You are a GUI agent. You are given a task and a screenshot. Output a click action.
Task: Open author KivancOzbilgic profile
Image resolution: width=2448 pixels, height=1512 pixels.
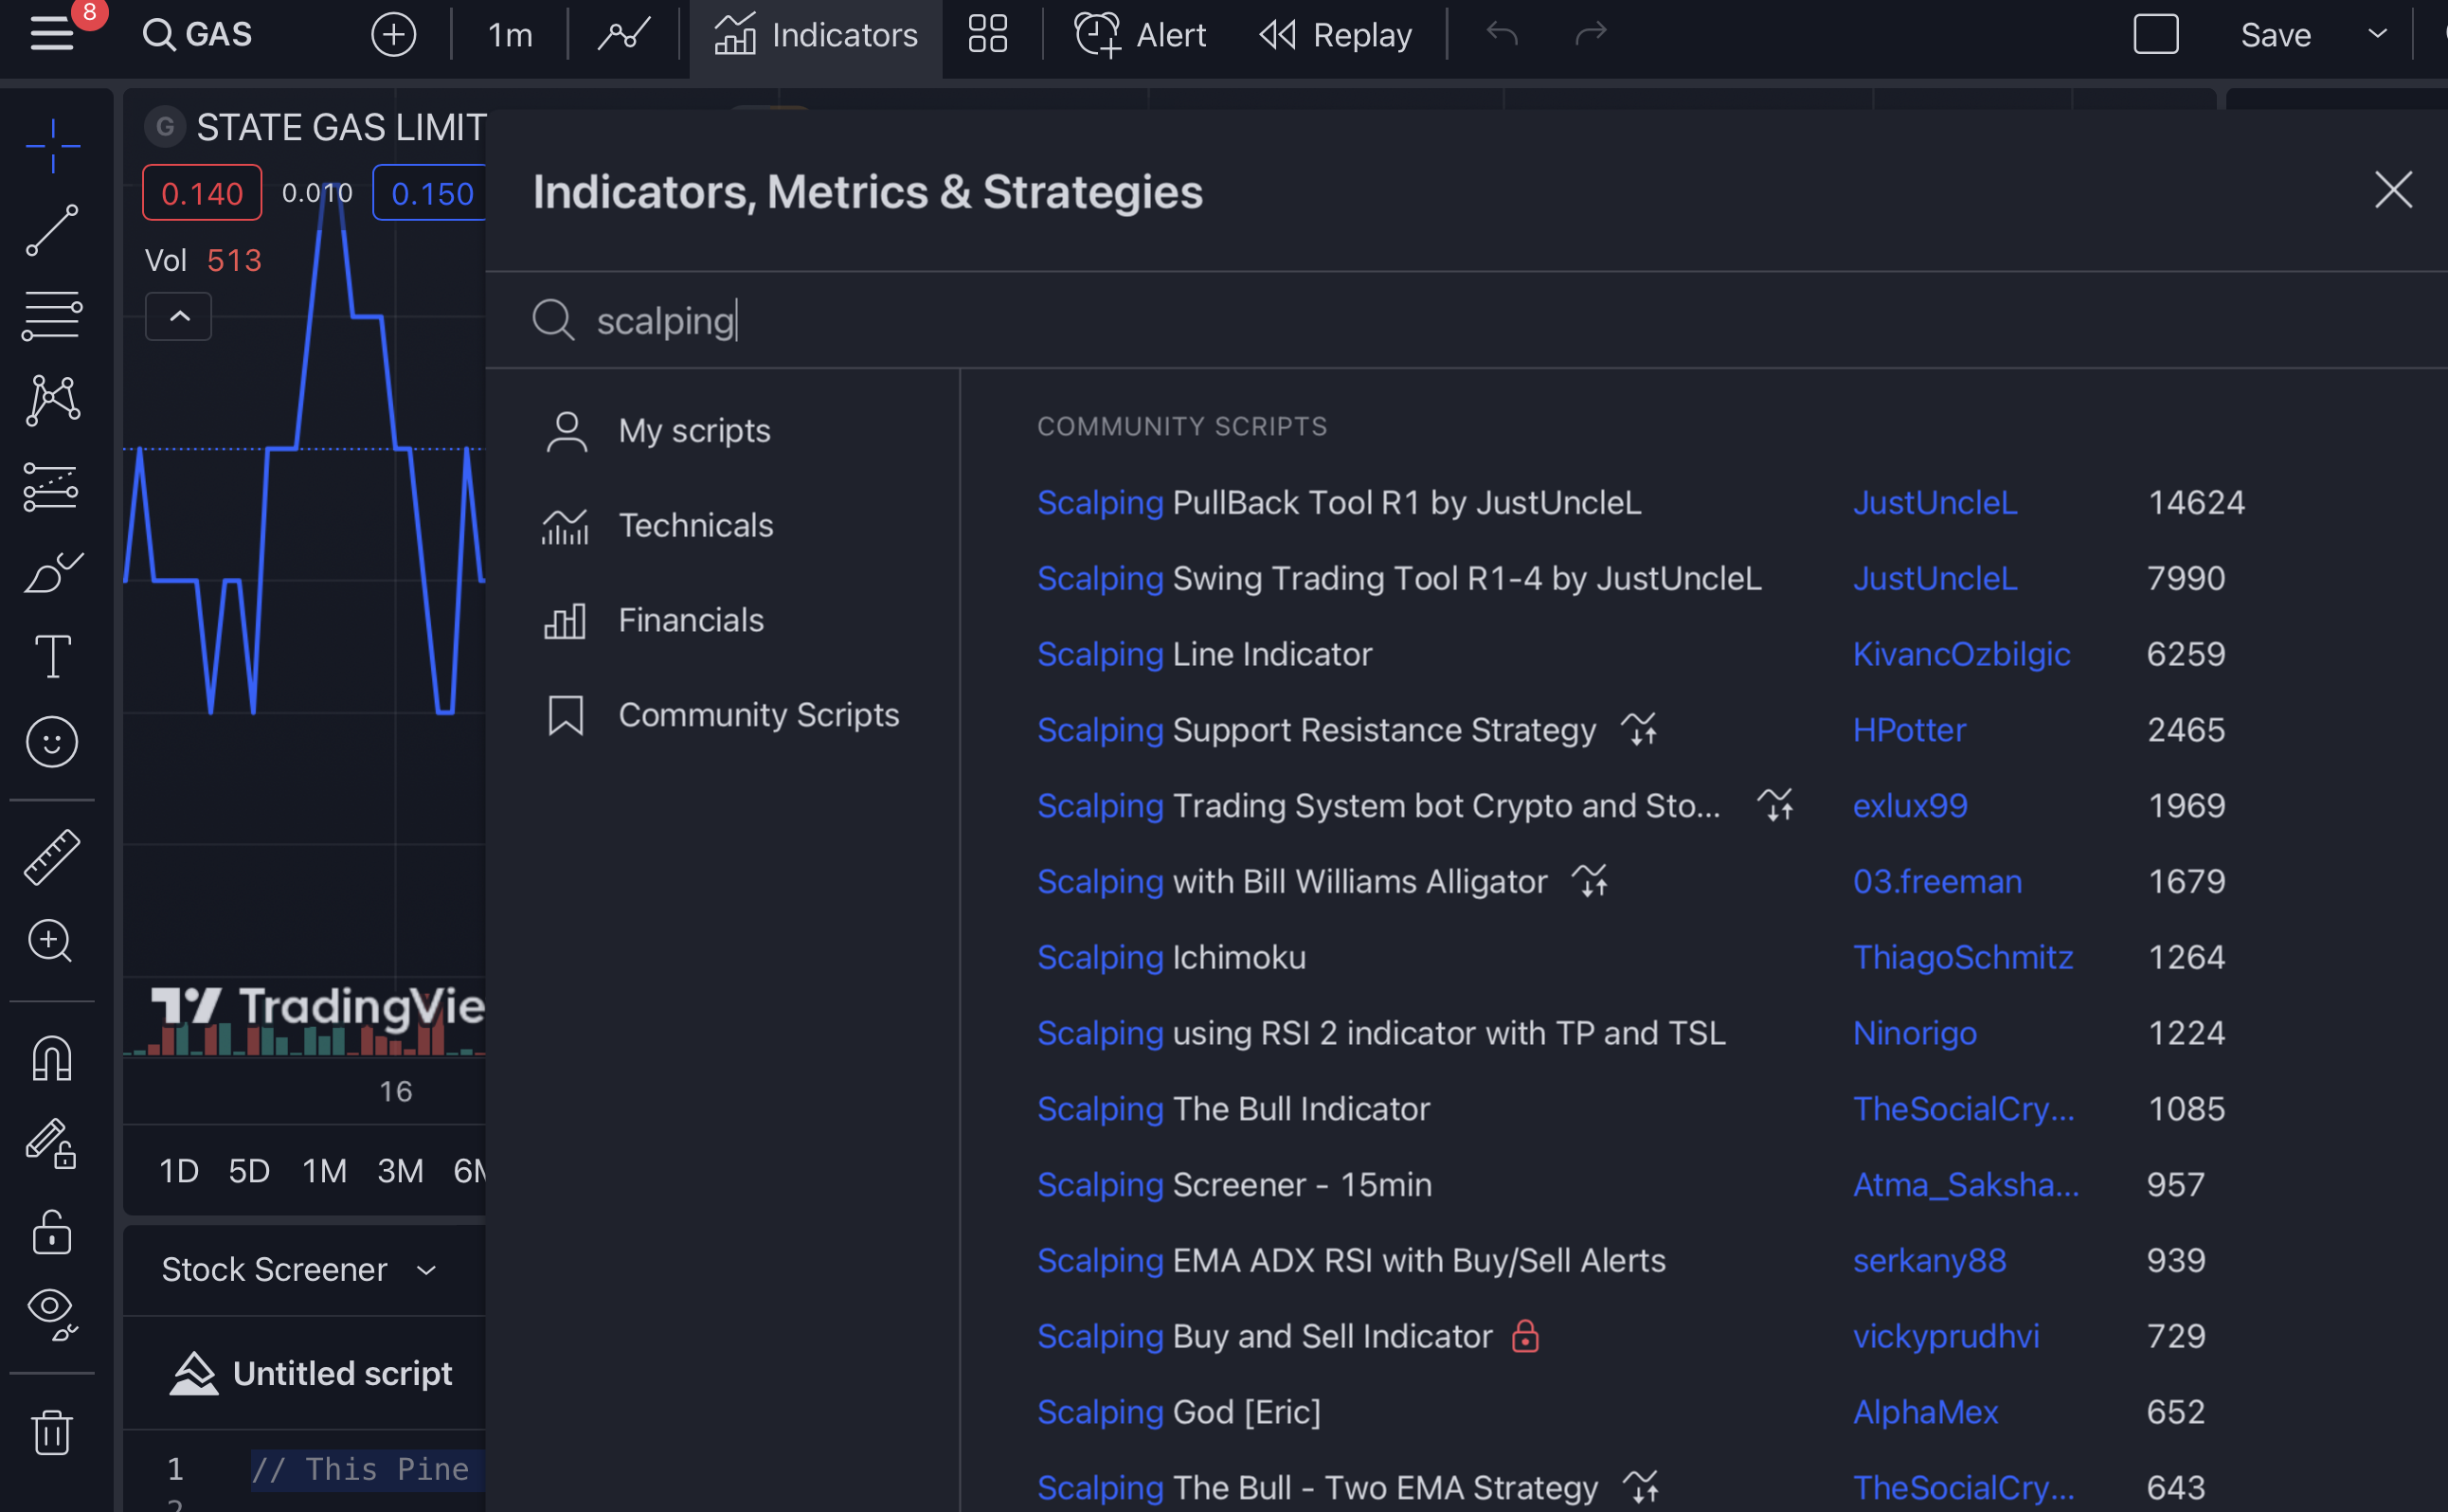1961,654
